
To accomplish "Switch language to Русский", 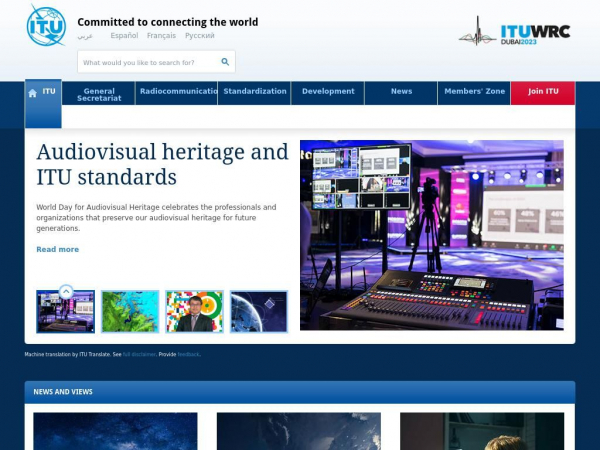I will (x=200, y=36).
